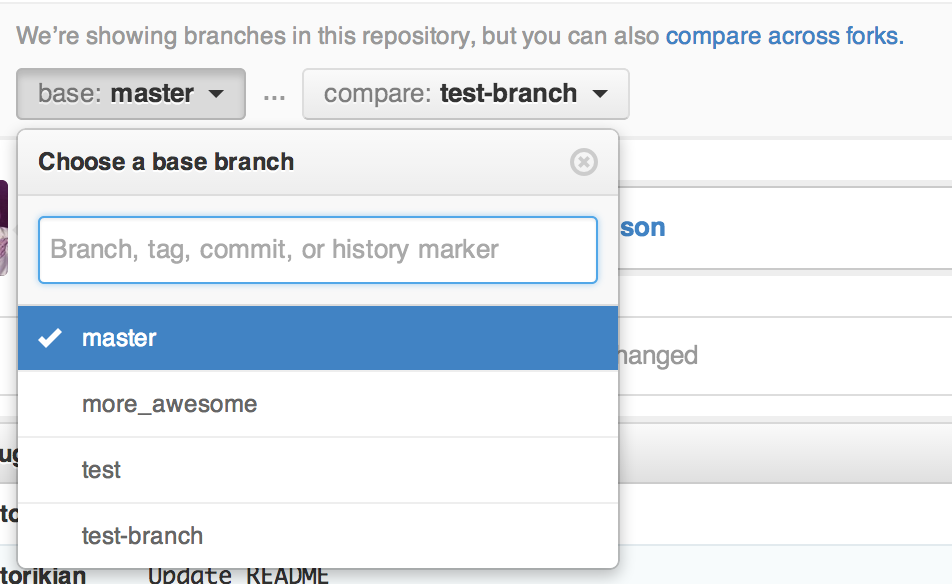Image resolution: width=952 pixels, height=584 pixels.
Task: Click the caret on base branch selector
Action: pyautogui.click(x=216, y=93)
